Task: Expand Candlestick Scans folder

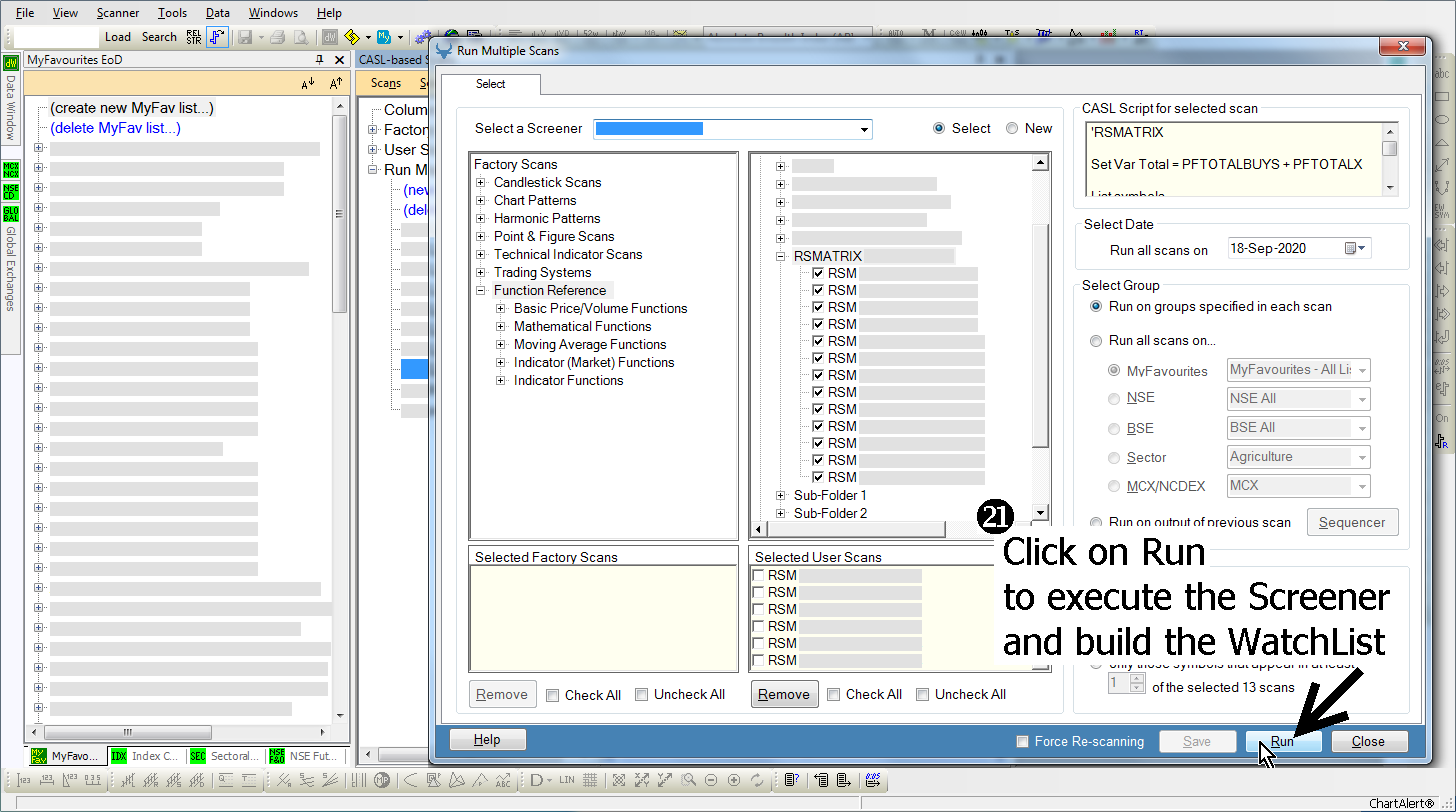Action: tap(481, 182)
